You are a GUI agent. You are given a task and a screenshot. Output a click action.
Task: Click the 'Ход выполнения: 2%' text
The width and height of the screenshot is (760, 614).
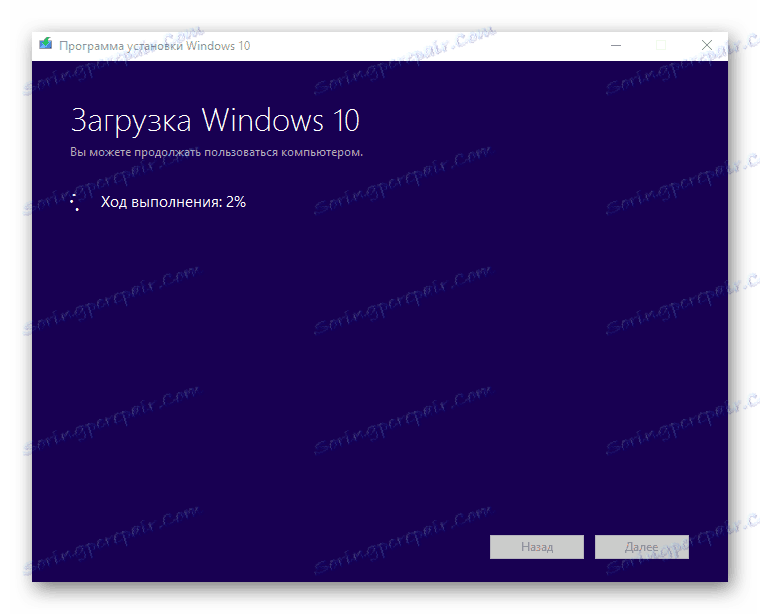(173, 202)
